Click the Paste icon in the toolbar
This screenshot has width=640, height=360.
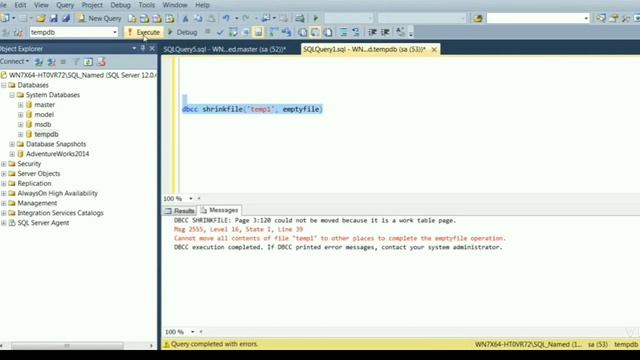coord(211,18)
